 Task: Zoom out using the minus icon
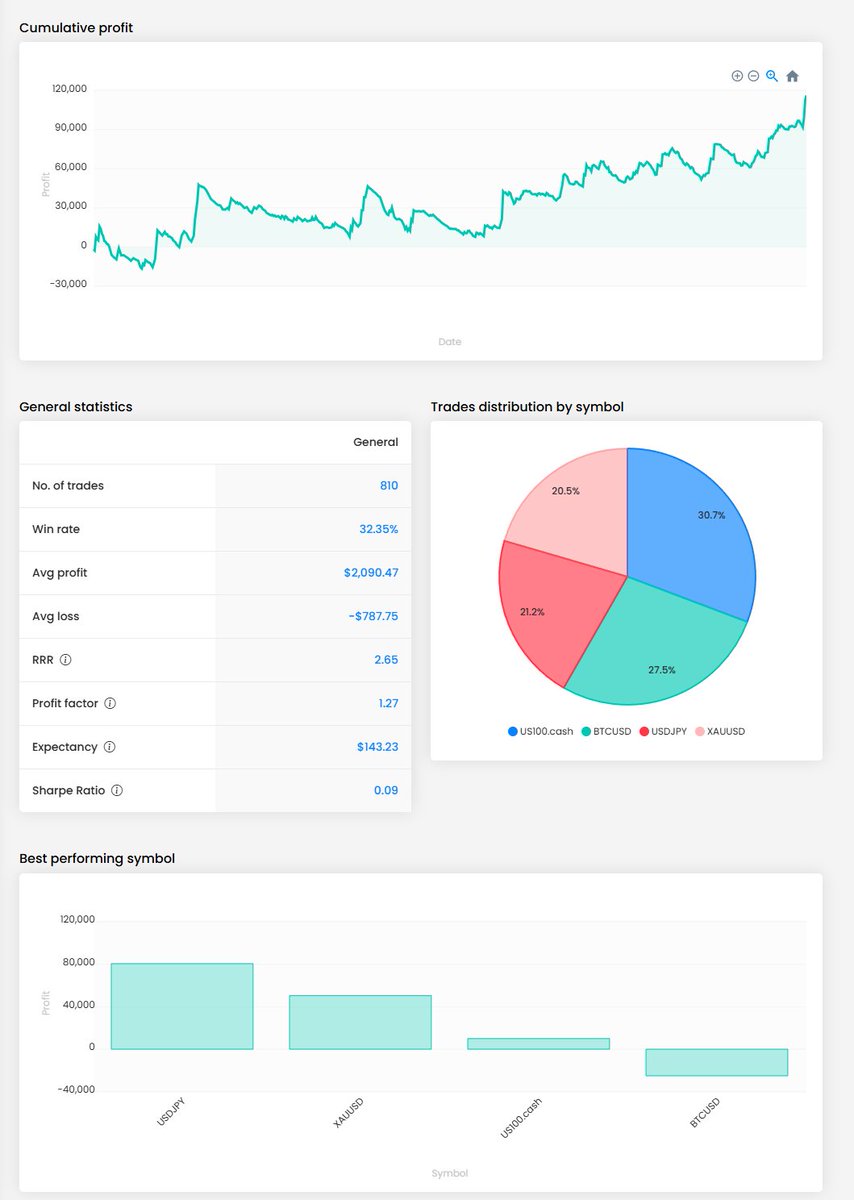pos(752,76)
